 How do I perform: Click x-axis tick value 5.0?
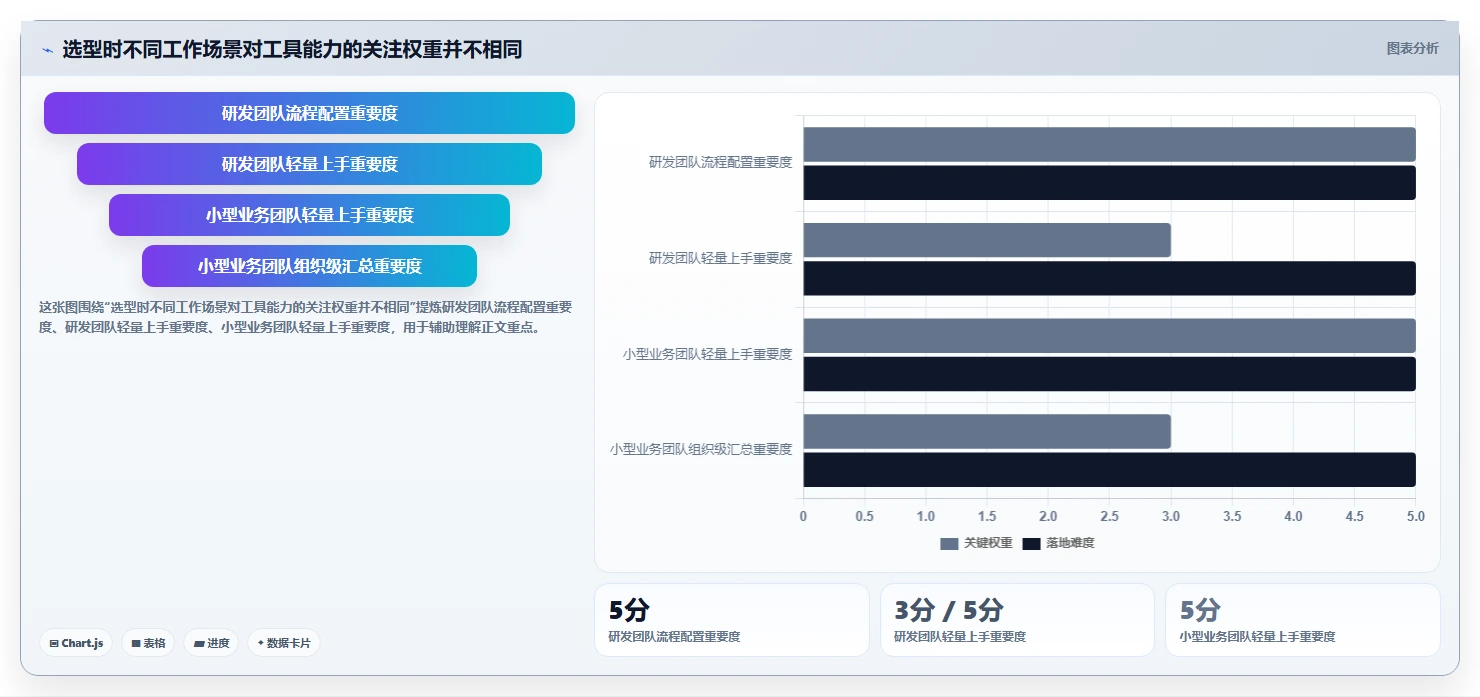coord(1415,516)
